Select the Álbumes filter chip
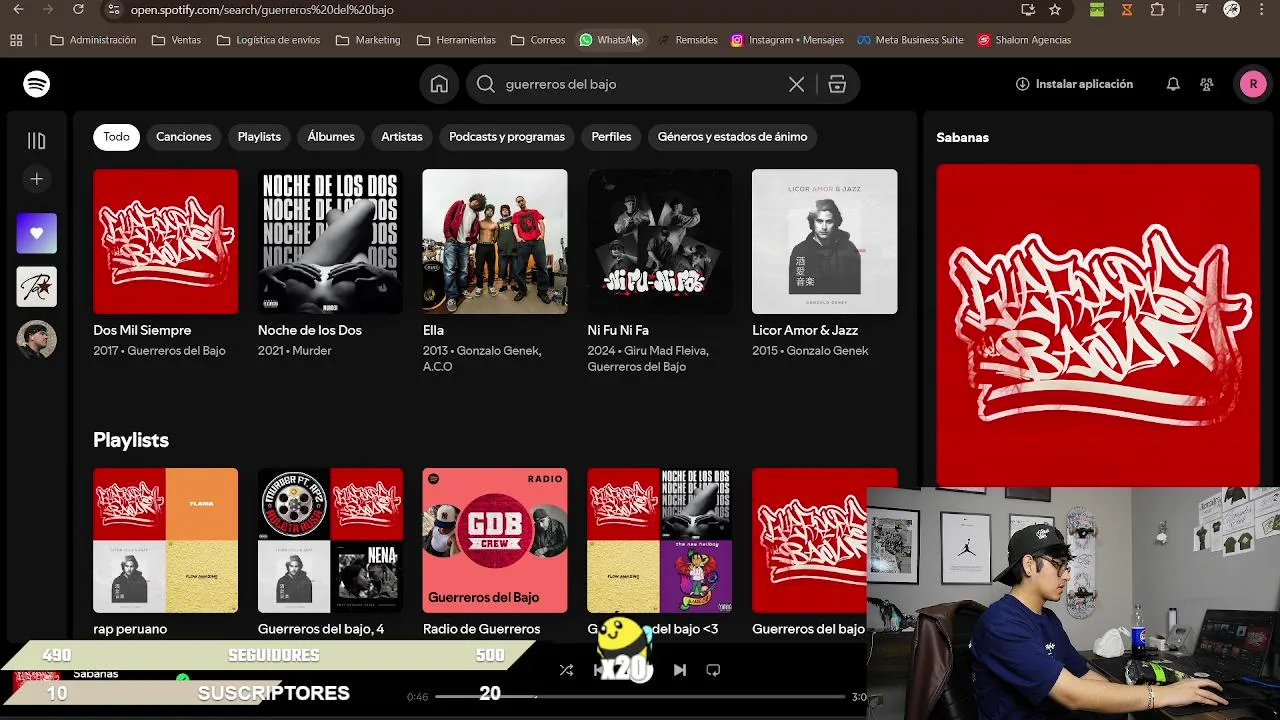The image size is (1280, 720). click(x=331, y=137)
